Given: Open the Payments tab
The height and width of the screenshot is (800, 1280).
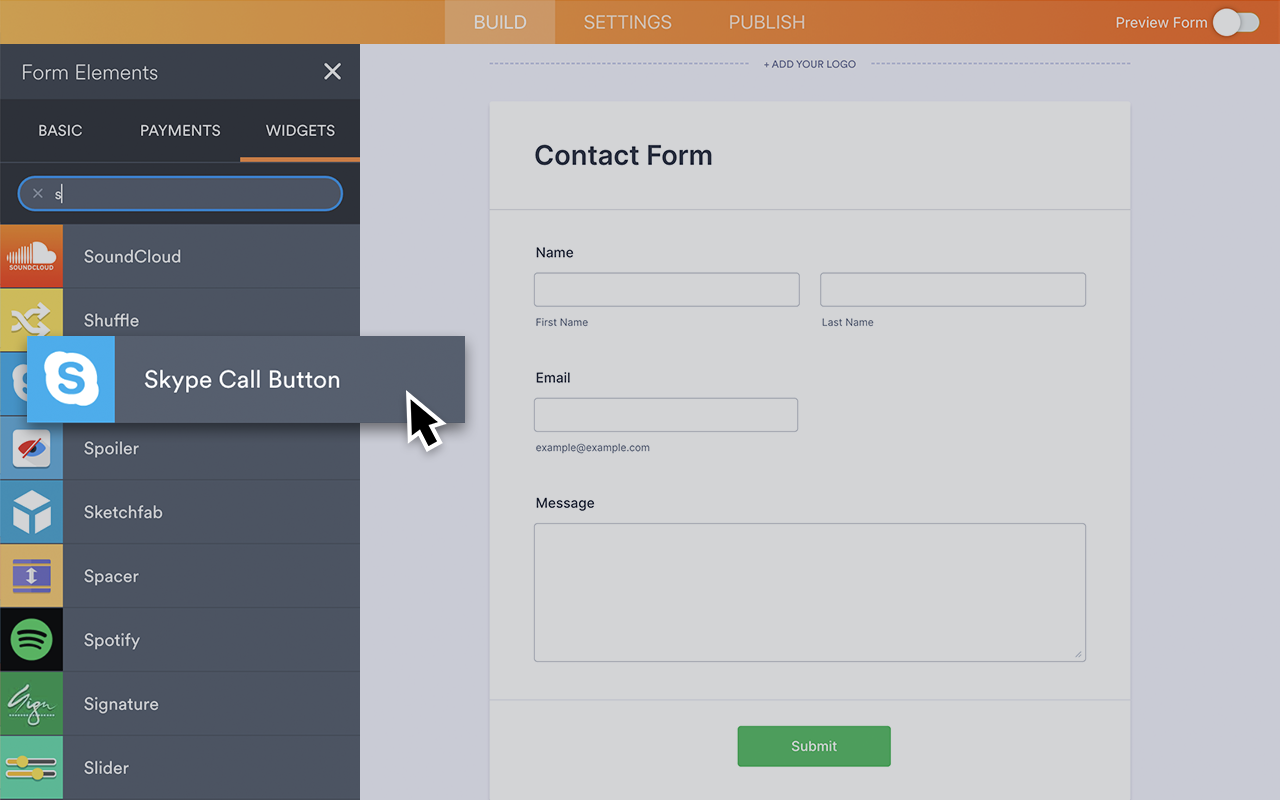Looking at the screenshot, I should pyautogui.click(x=180, y=130).
